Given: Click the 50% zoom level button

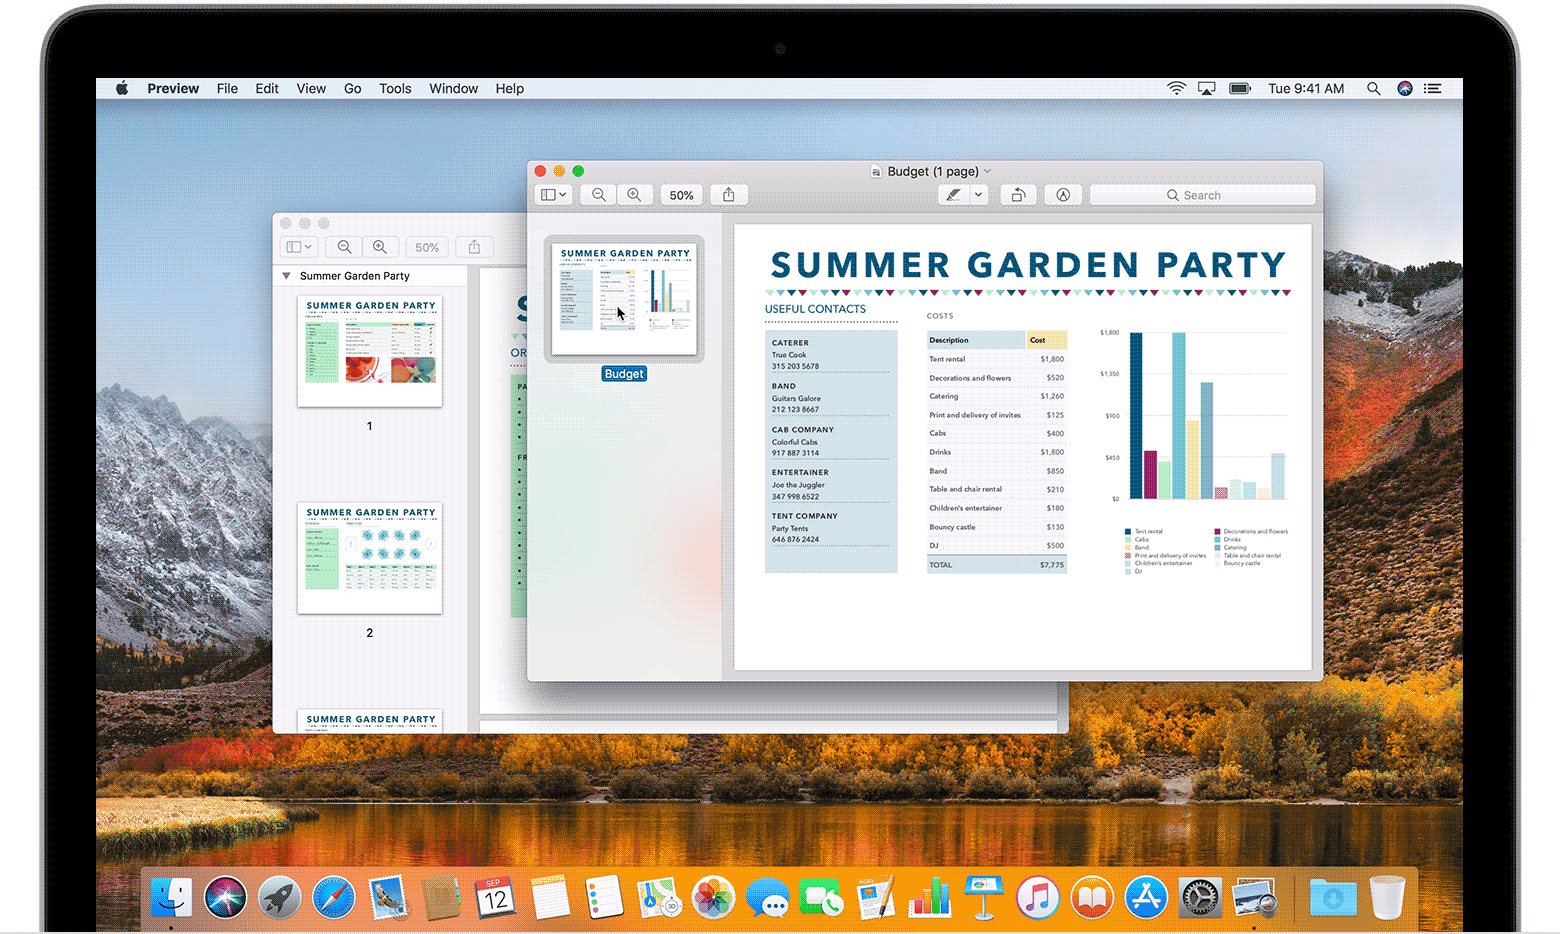Looking at the screenshot, I should coord(681,194).
